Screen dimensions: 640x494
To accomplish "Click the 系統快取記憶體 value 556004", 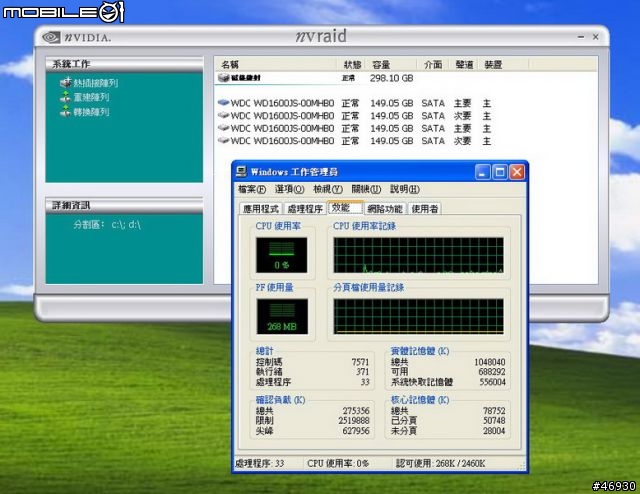I will [493, 382].
